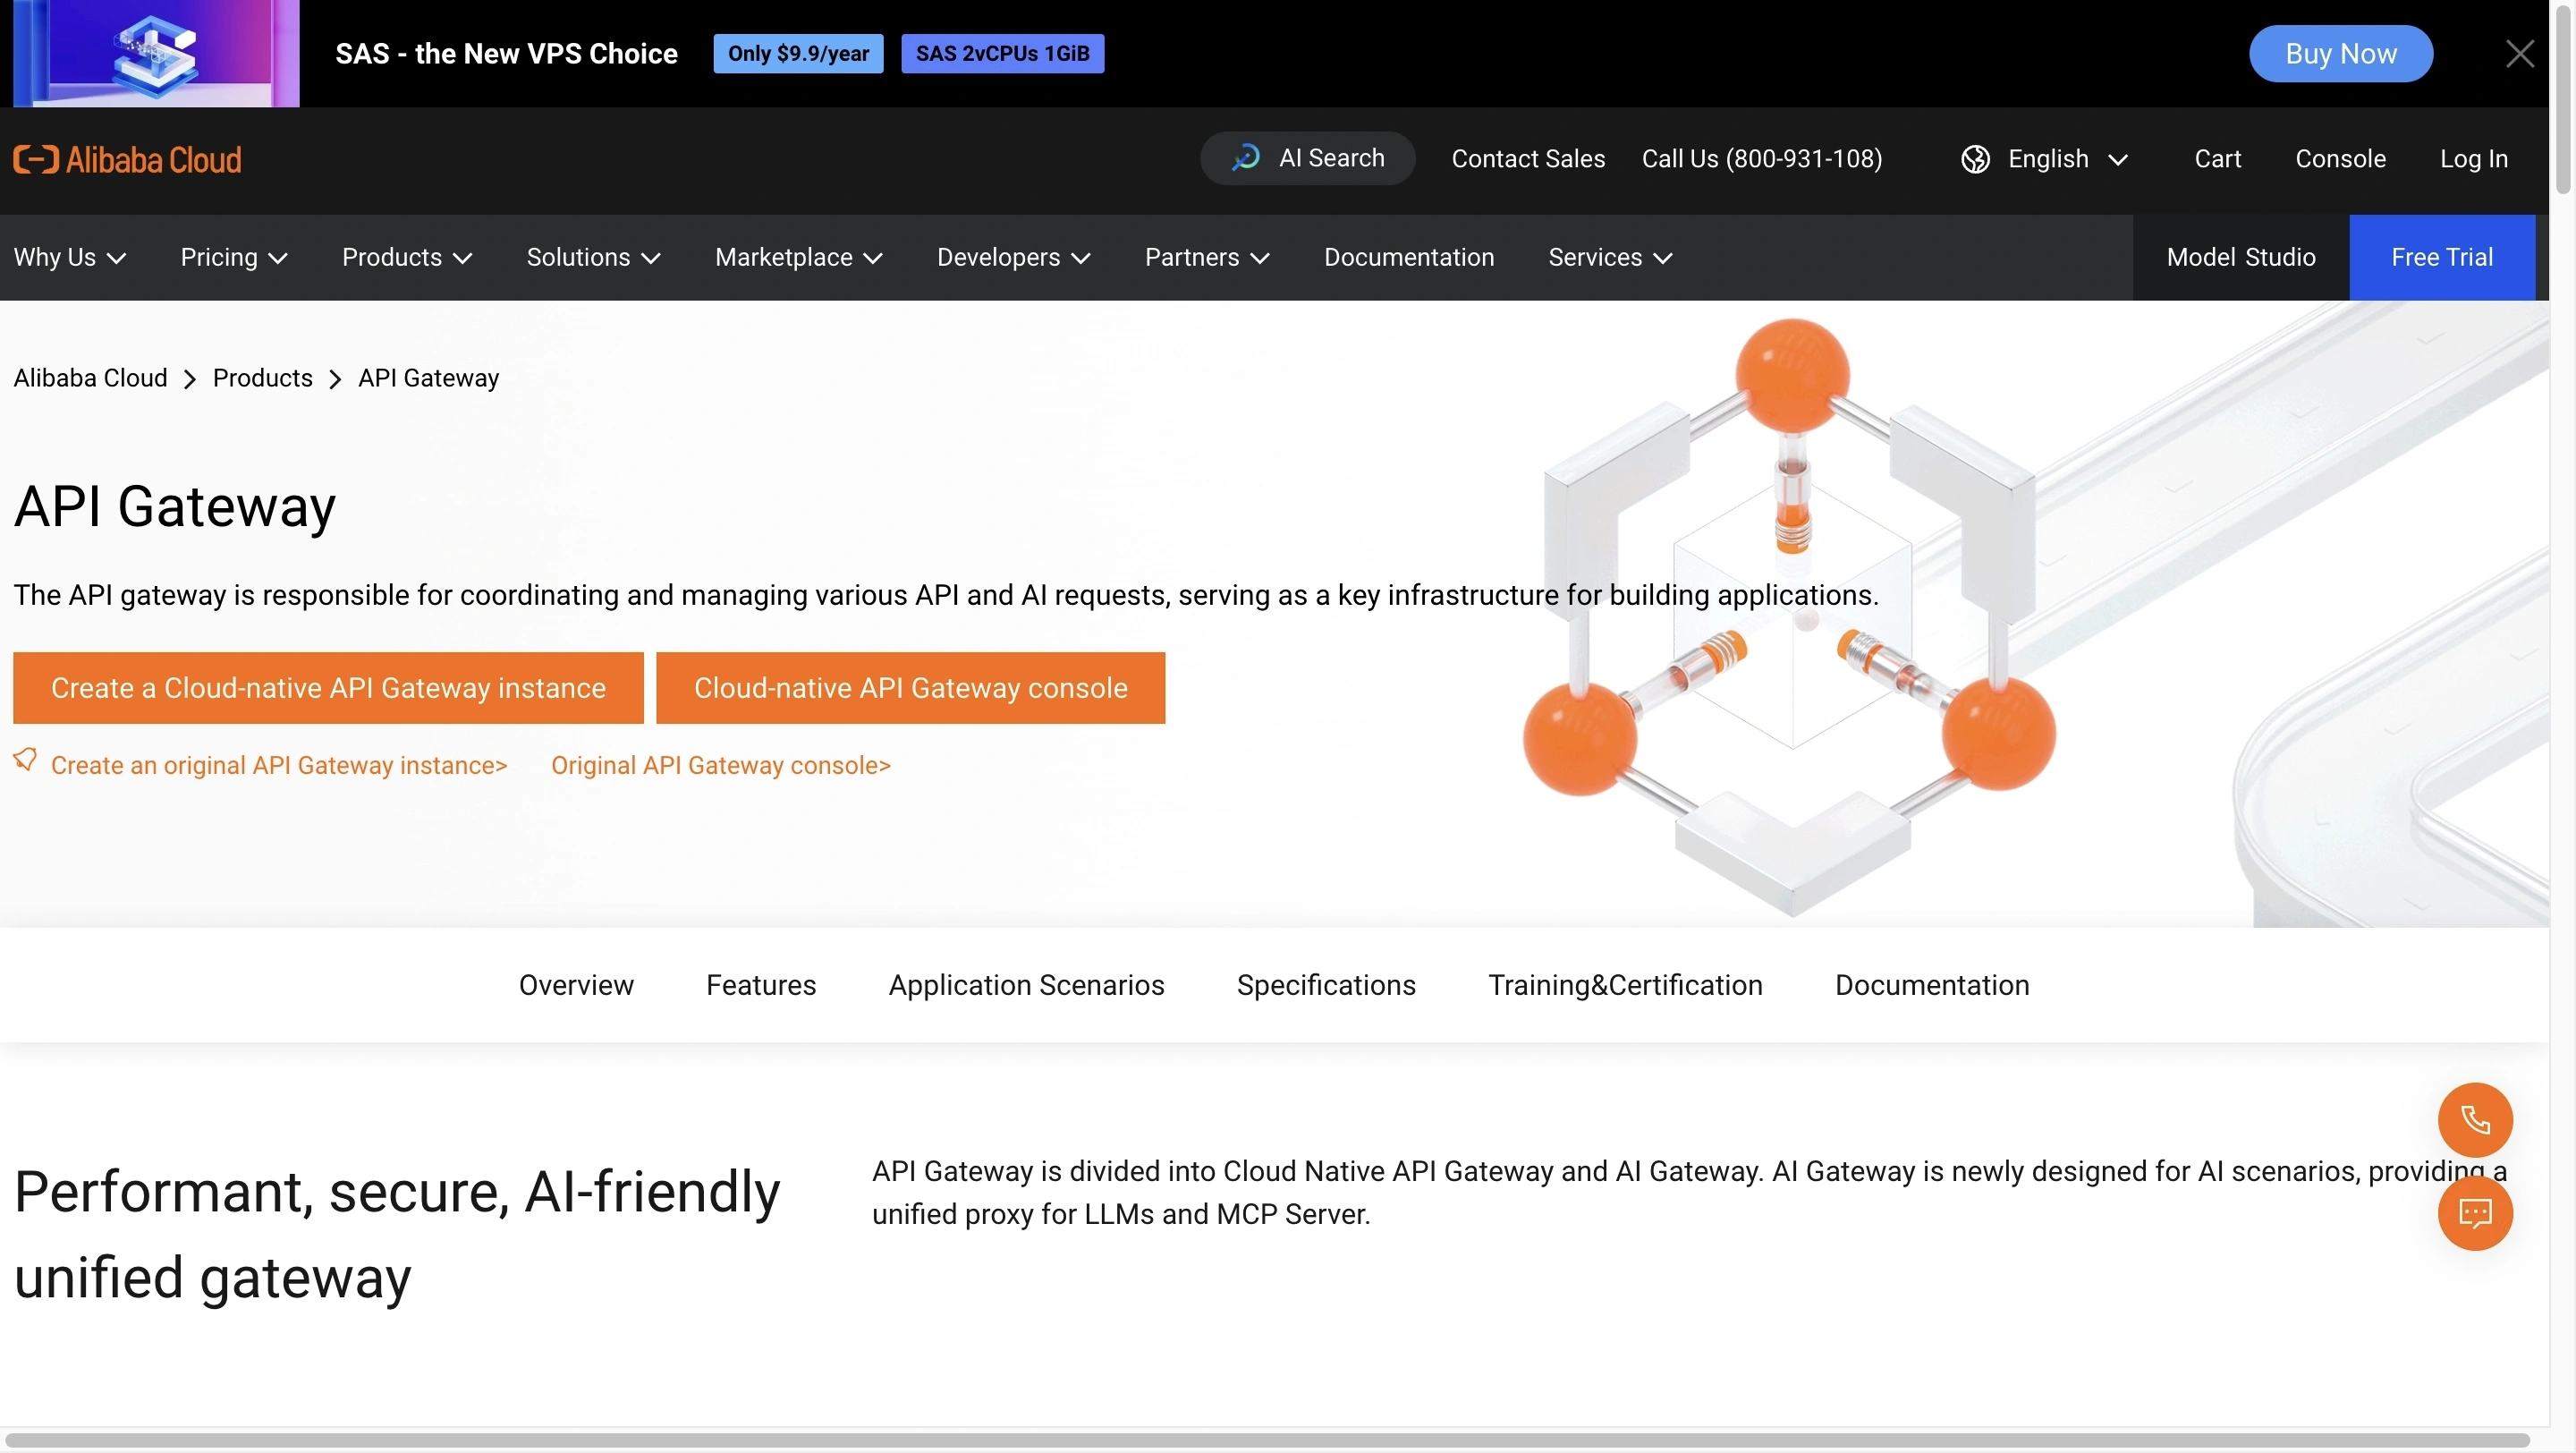Screen dimensions: 2576x1453
Task: Click Call Us (800-931-108)
Action: pos(1762,159)
